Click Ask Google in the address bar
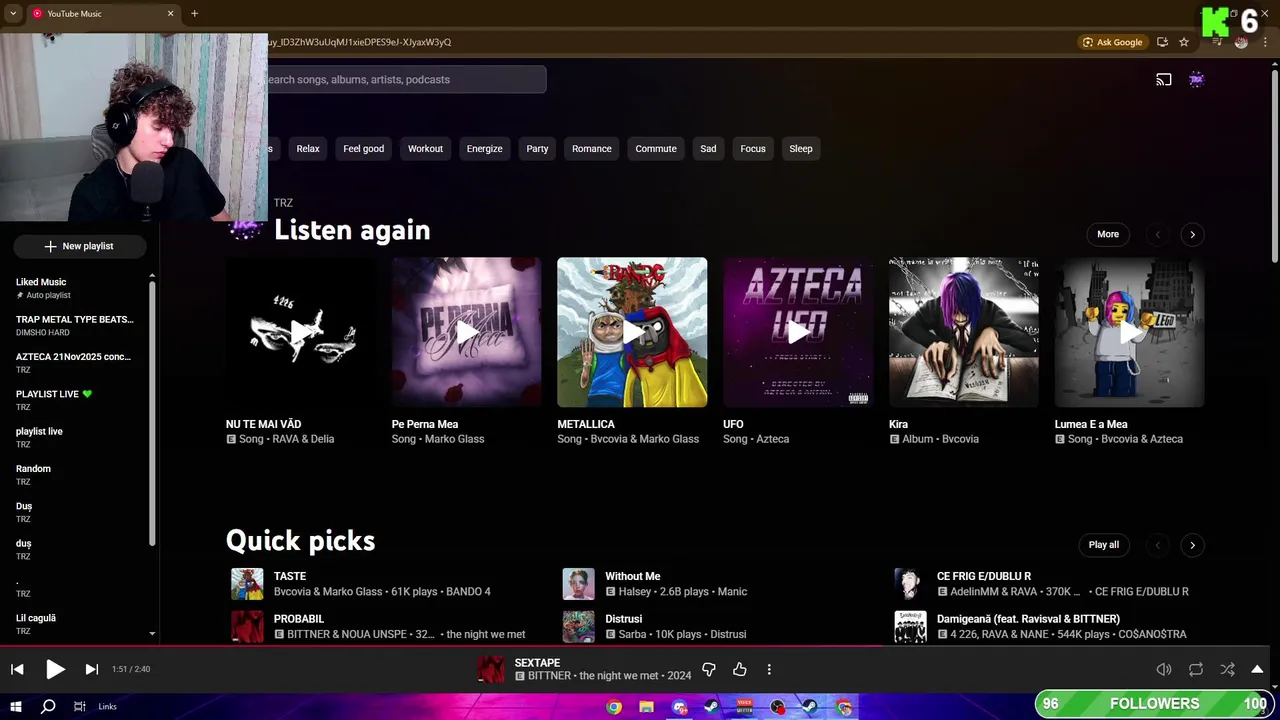Screen dimensions: 1280x720 coord(1112,42)
